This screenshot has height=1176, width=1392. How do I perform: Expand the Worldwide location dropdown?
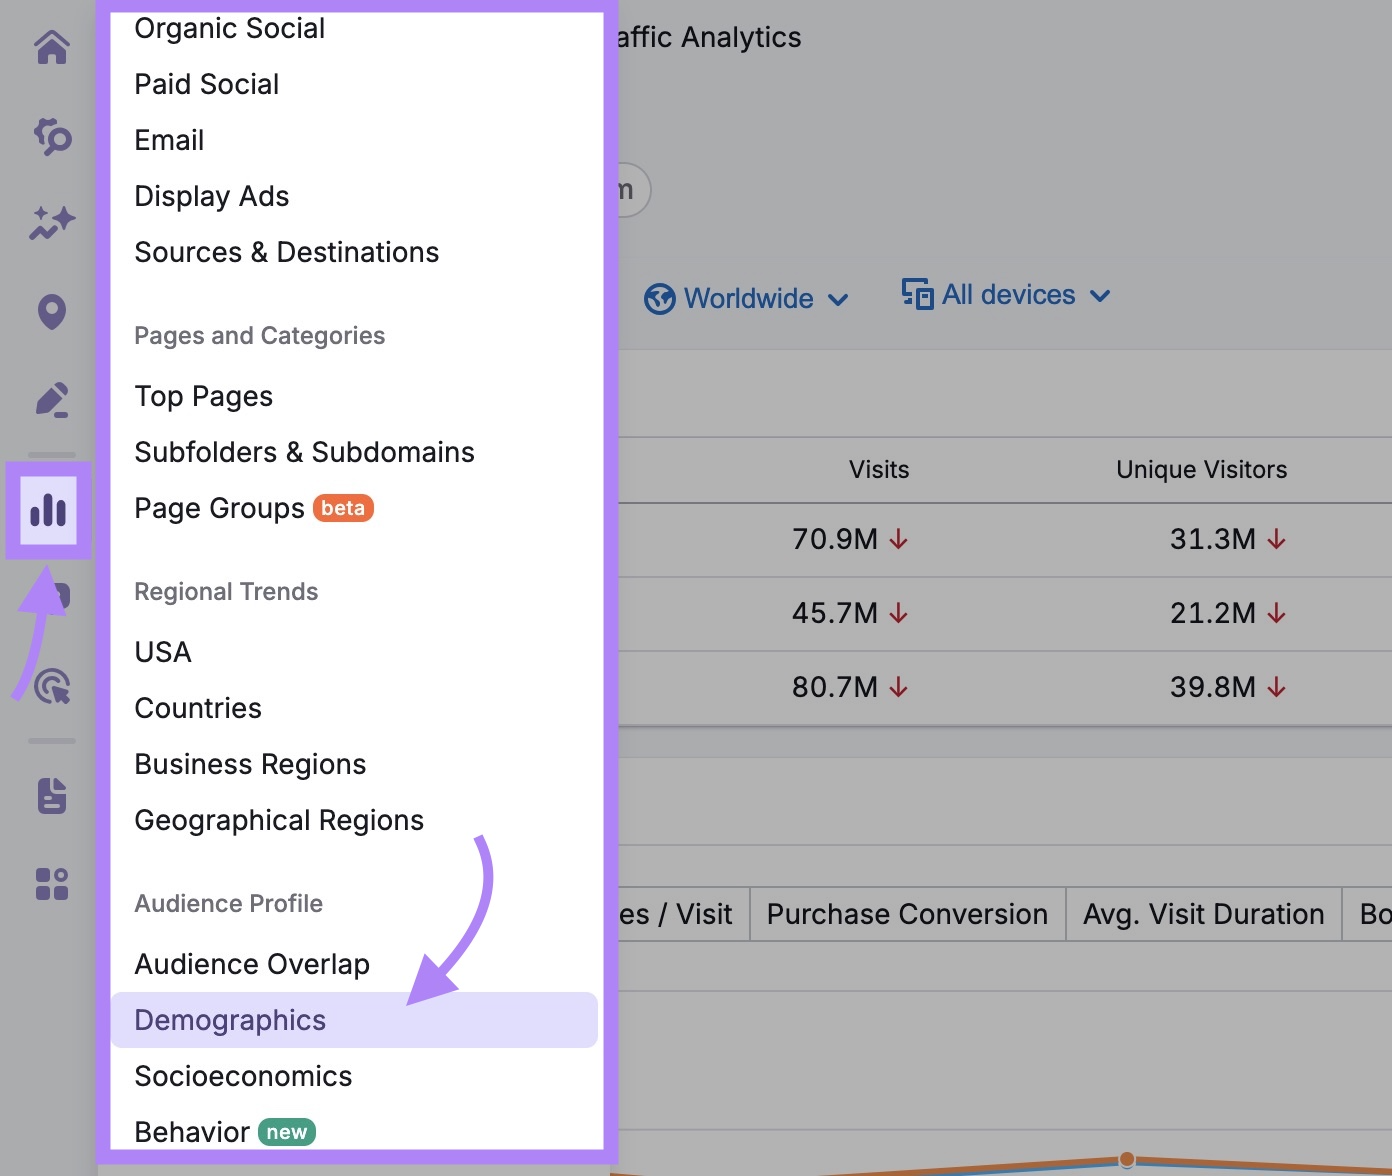click(748, 298)
